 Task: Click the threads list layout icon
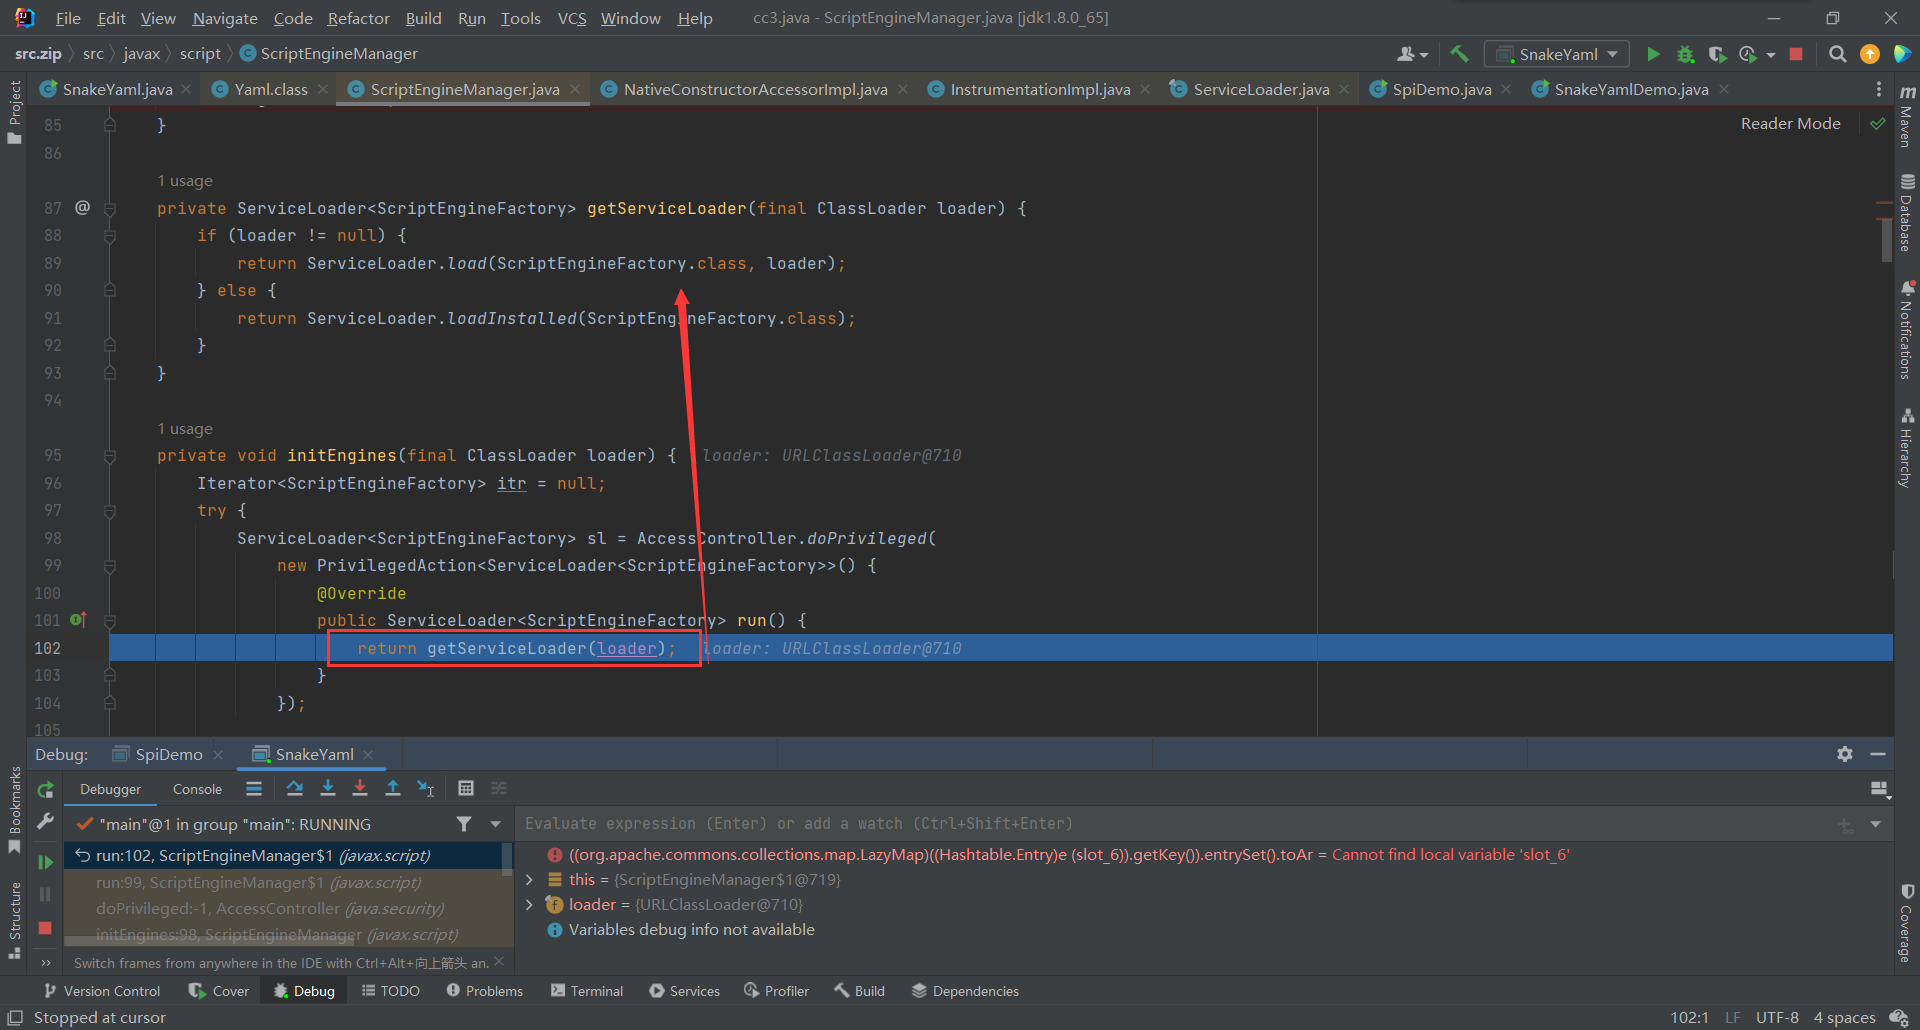point(254,789)
